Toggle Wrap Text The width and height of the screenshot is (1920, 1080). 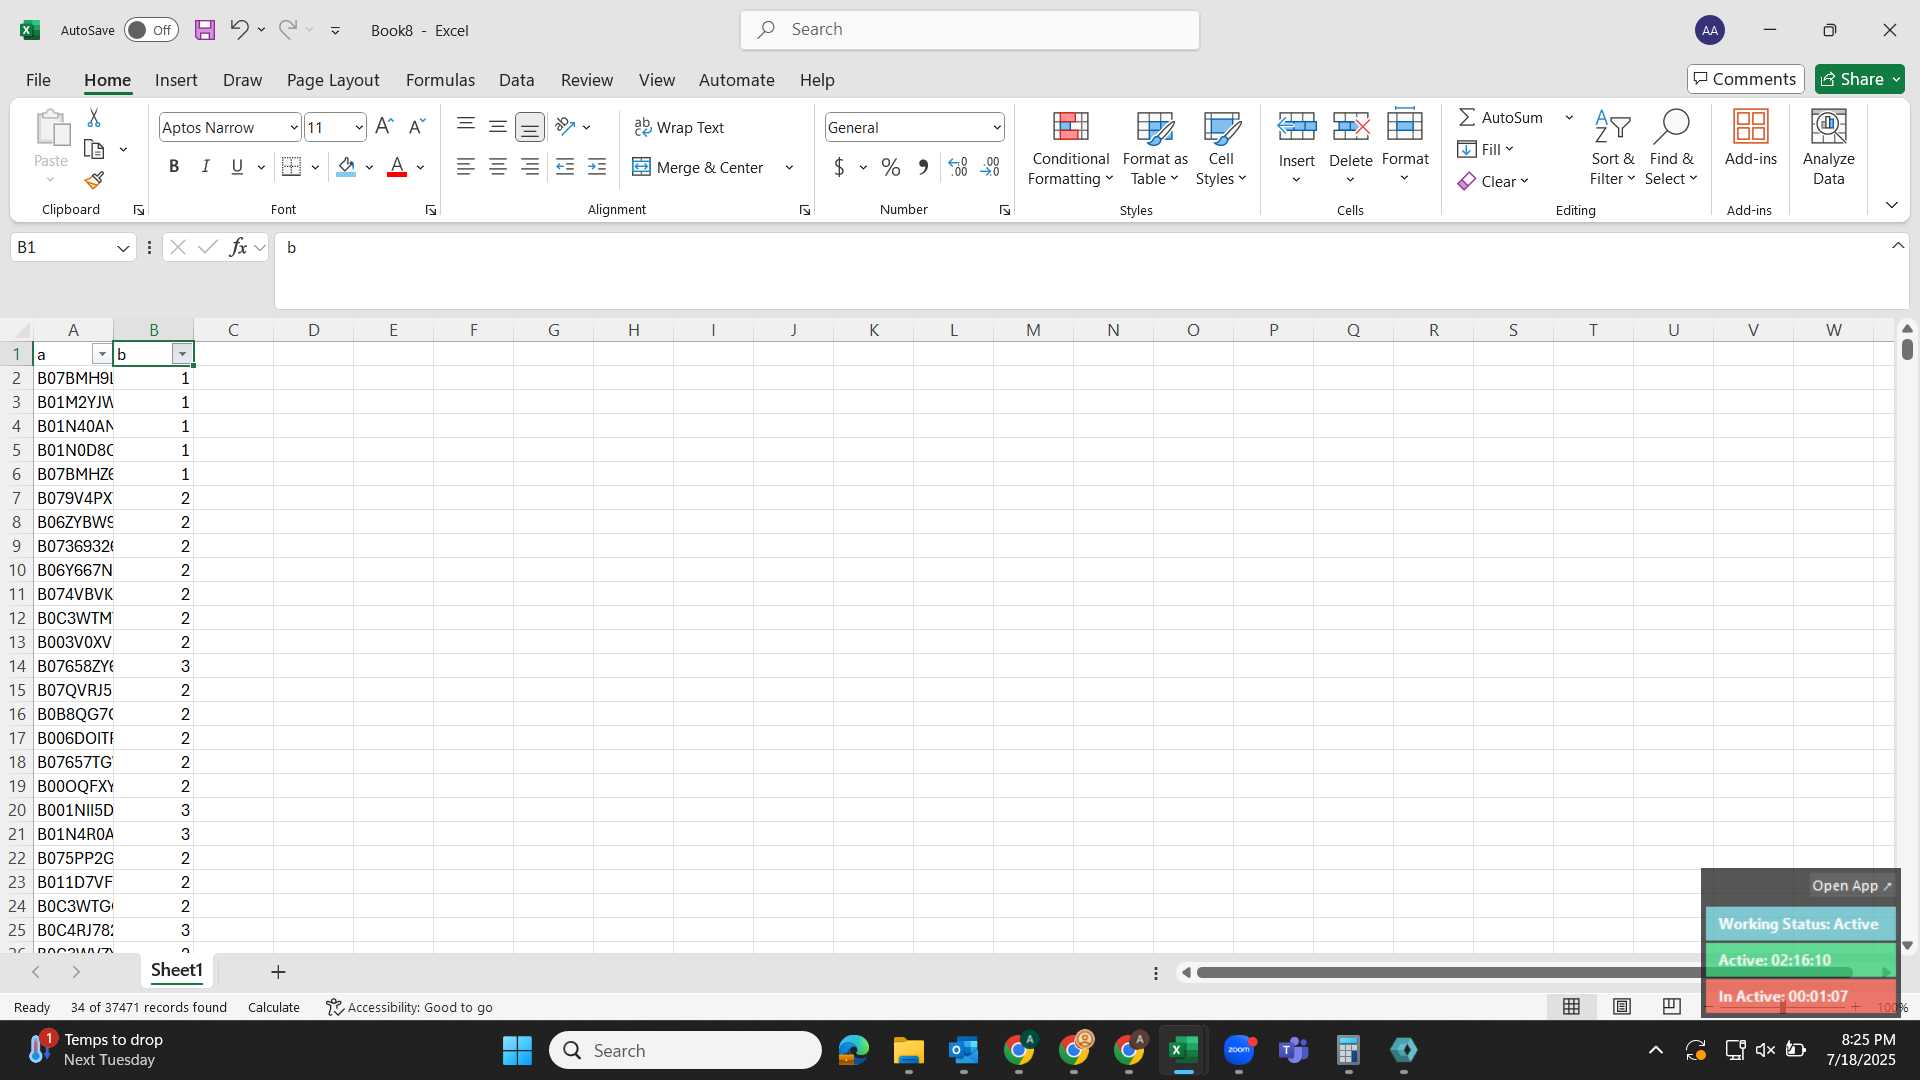(679, 127)
